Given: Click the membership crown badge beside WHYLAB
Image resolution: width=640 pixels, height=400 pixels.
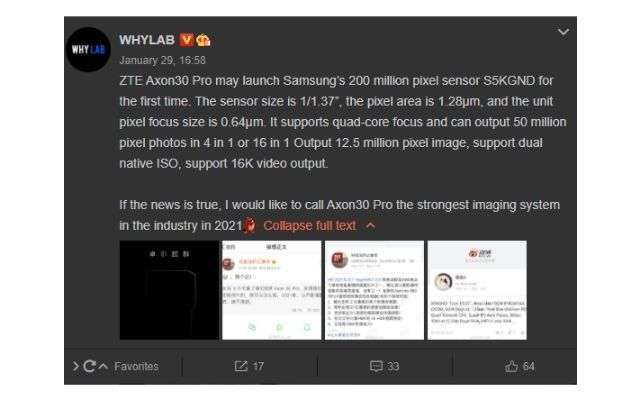Looking at the screenshot, I should coord(203,40).
